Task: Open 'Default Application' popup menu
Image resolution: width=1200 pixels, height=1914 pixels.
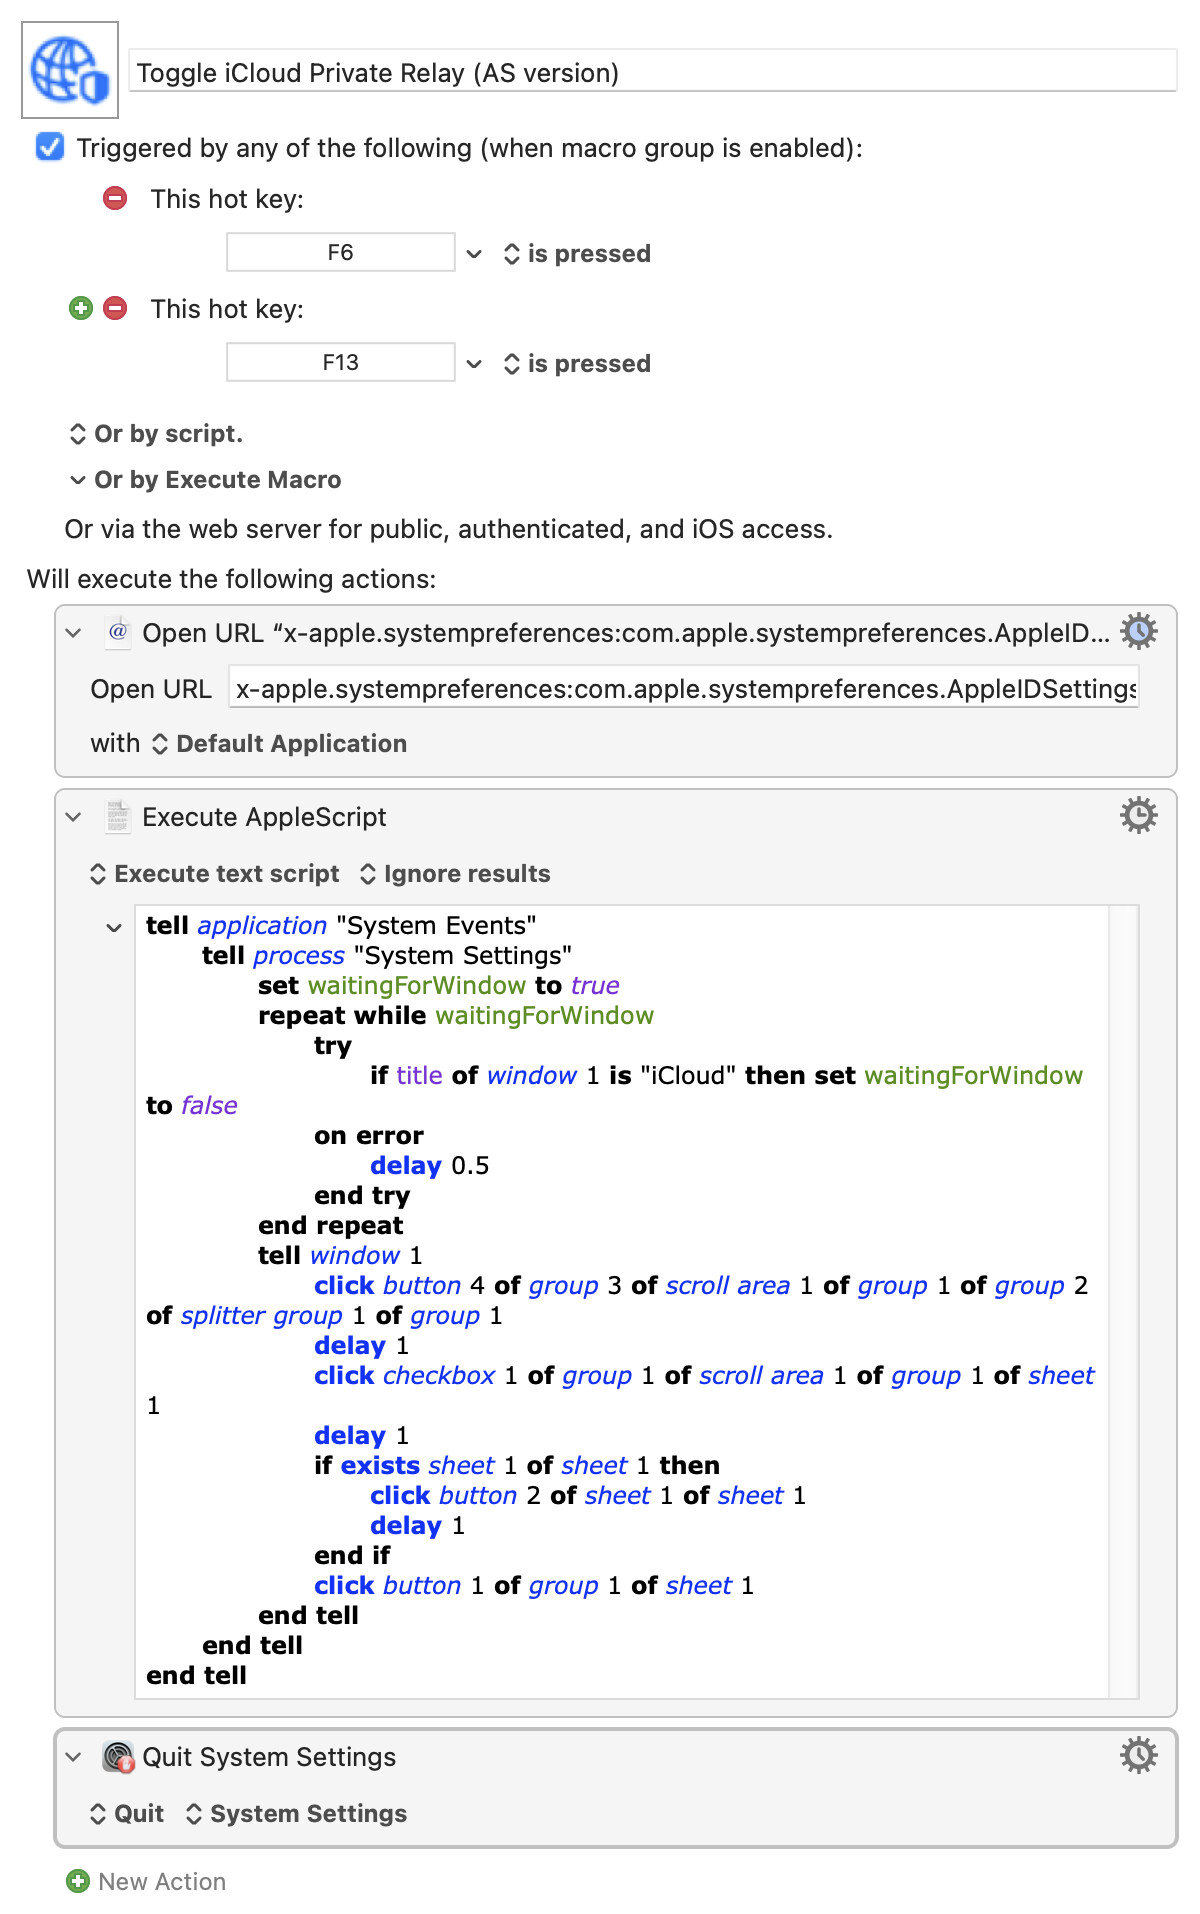Action: tap(280, 744)
